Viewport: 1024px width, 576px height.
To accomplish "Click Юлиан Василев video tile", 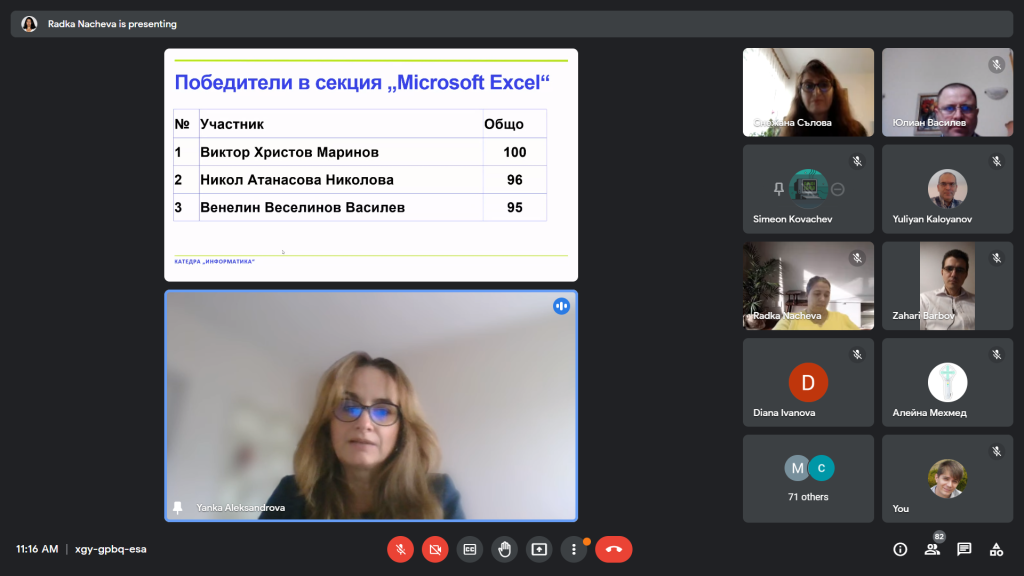I will point(948,92).
